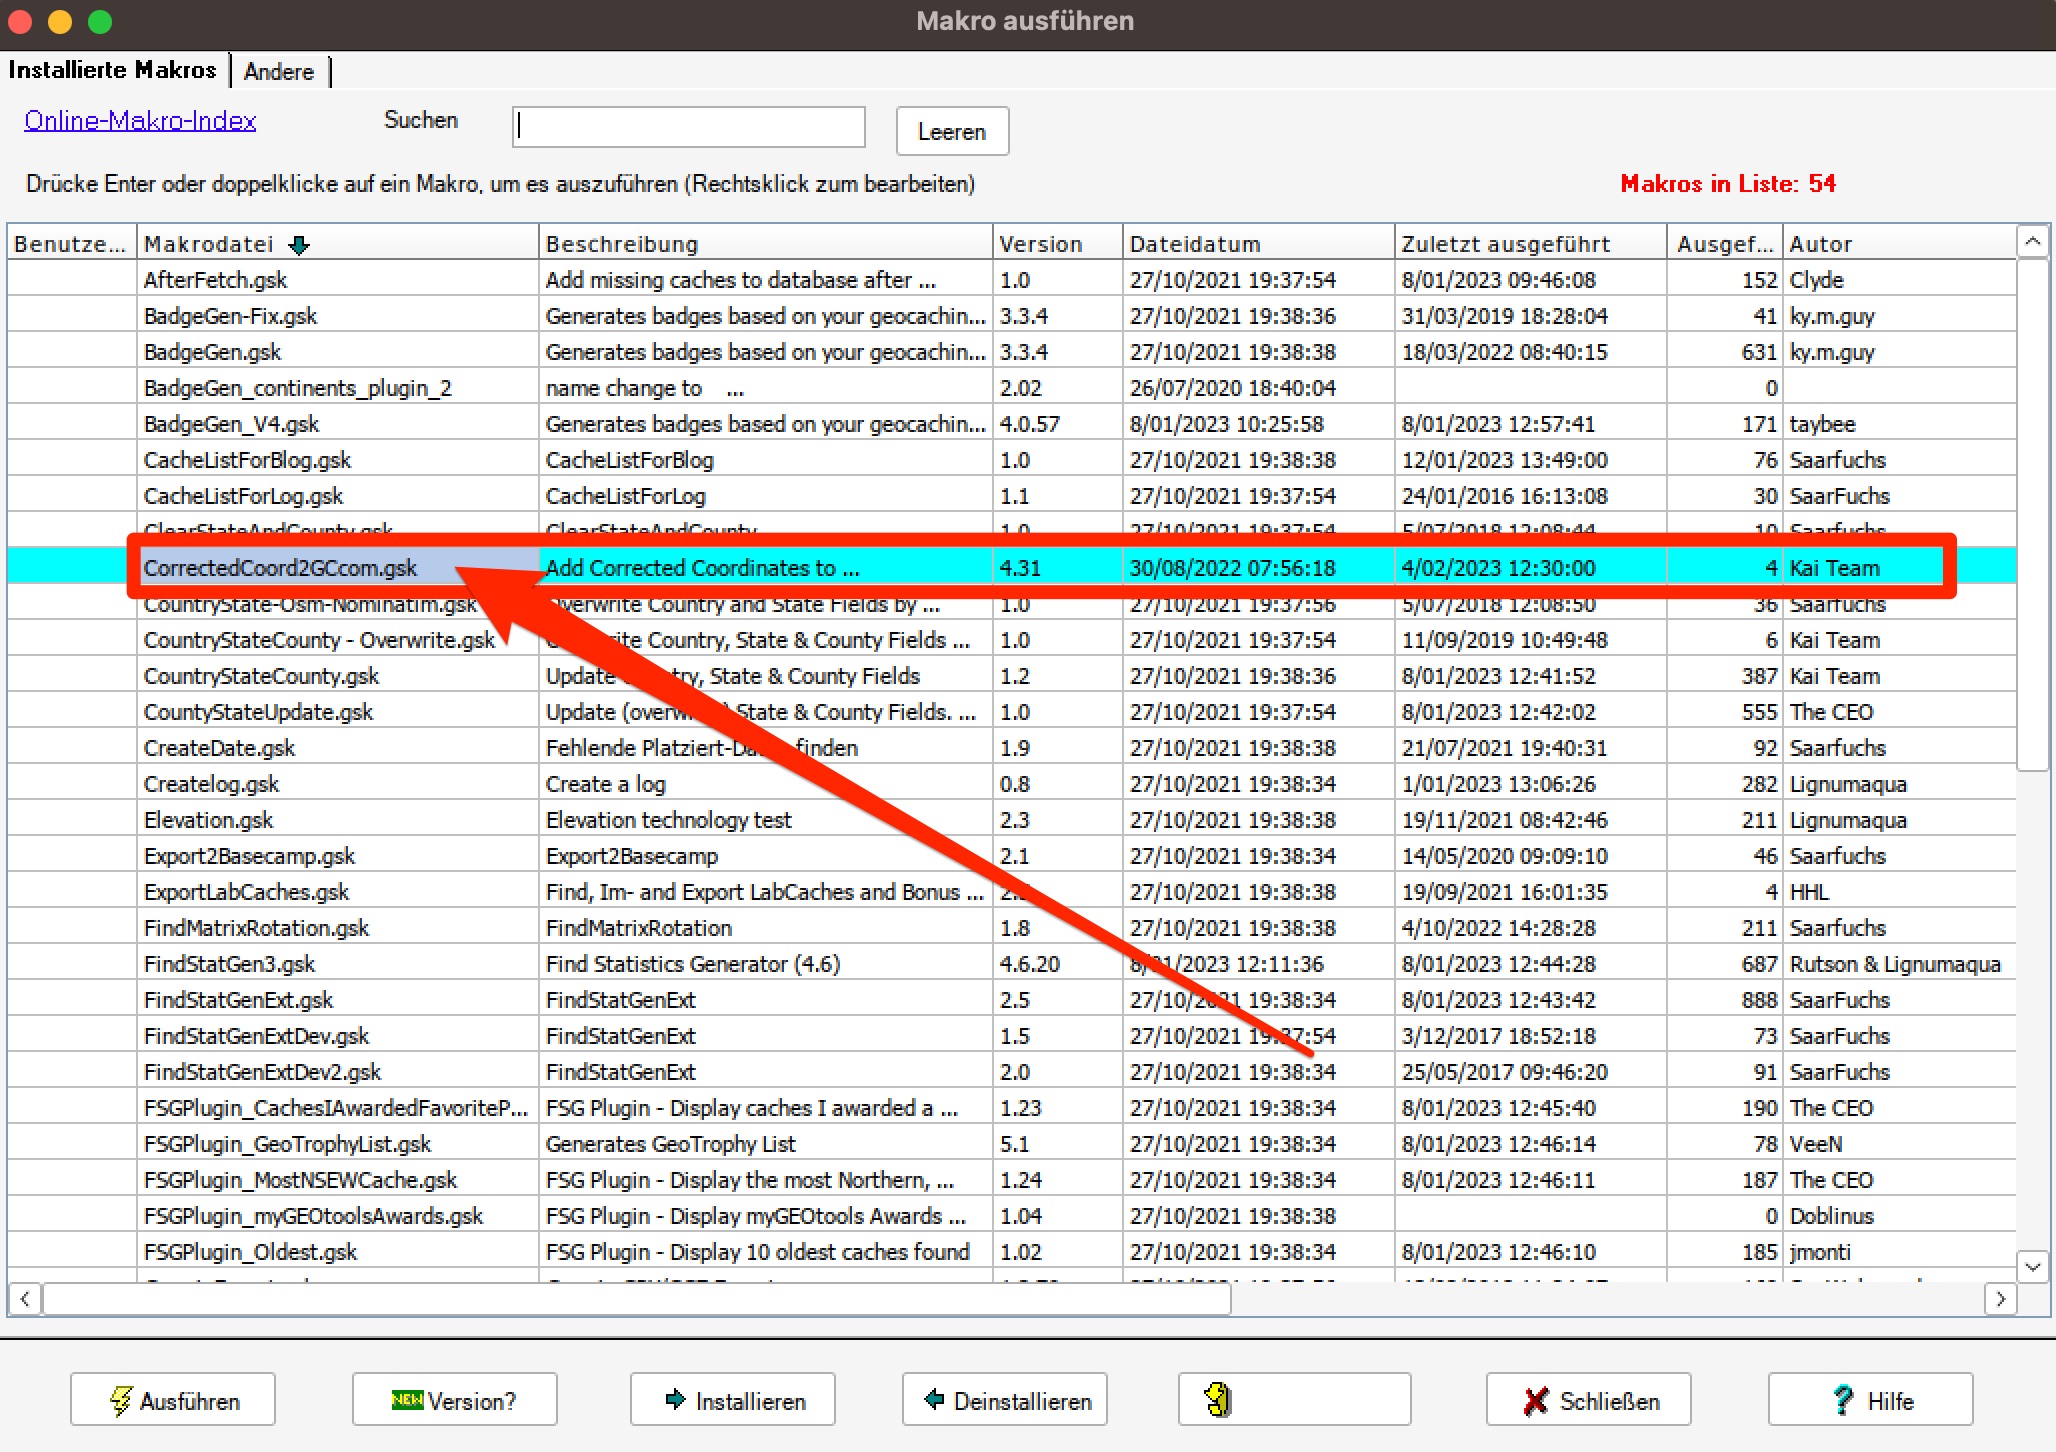Click the NEW icon on Version? button
Image resolution: width=2056 pixels, height=1452 pixels.
point(407,1399)
